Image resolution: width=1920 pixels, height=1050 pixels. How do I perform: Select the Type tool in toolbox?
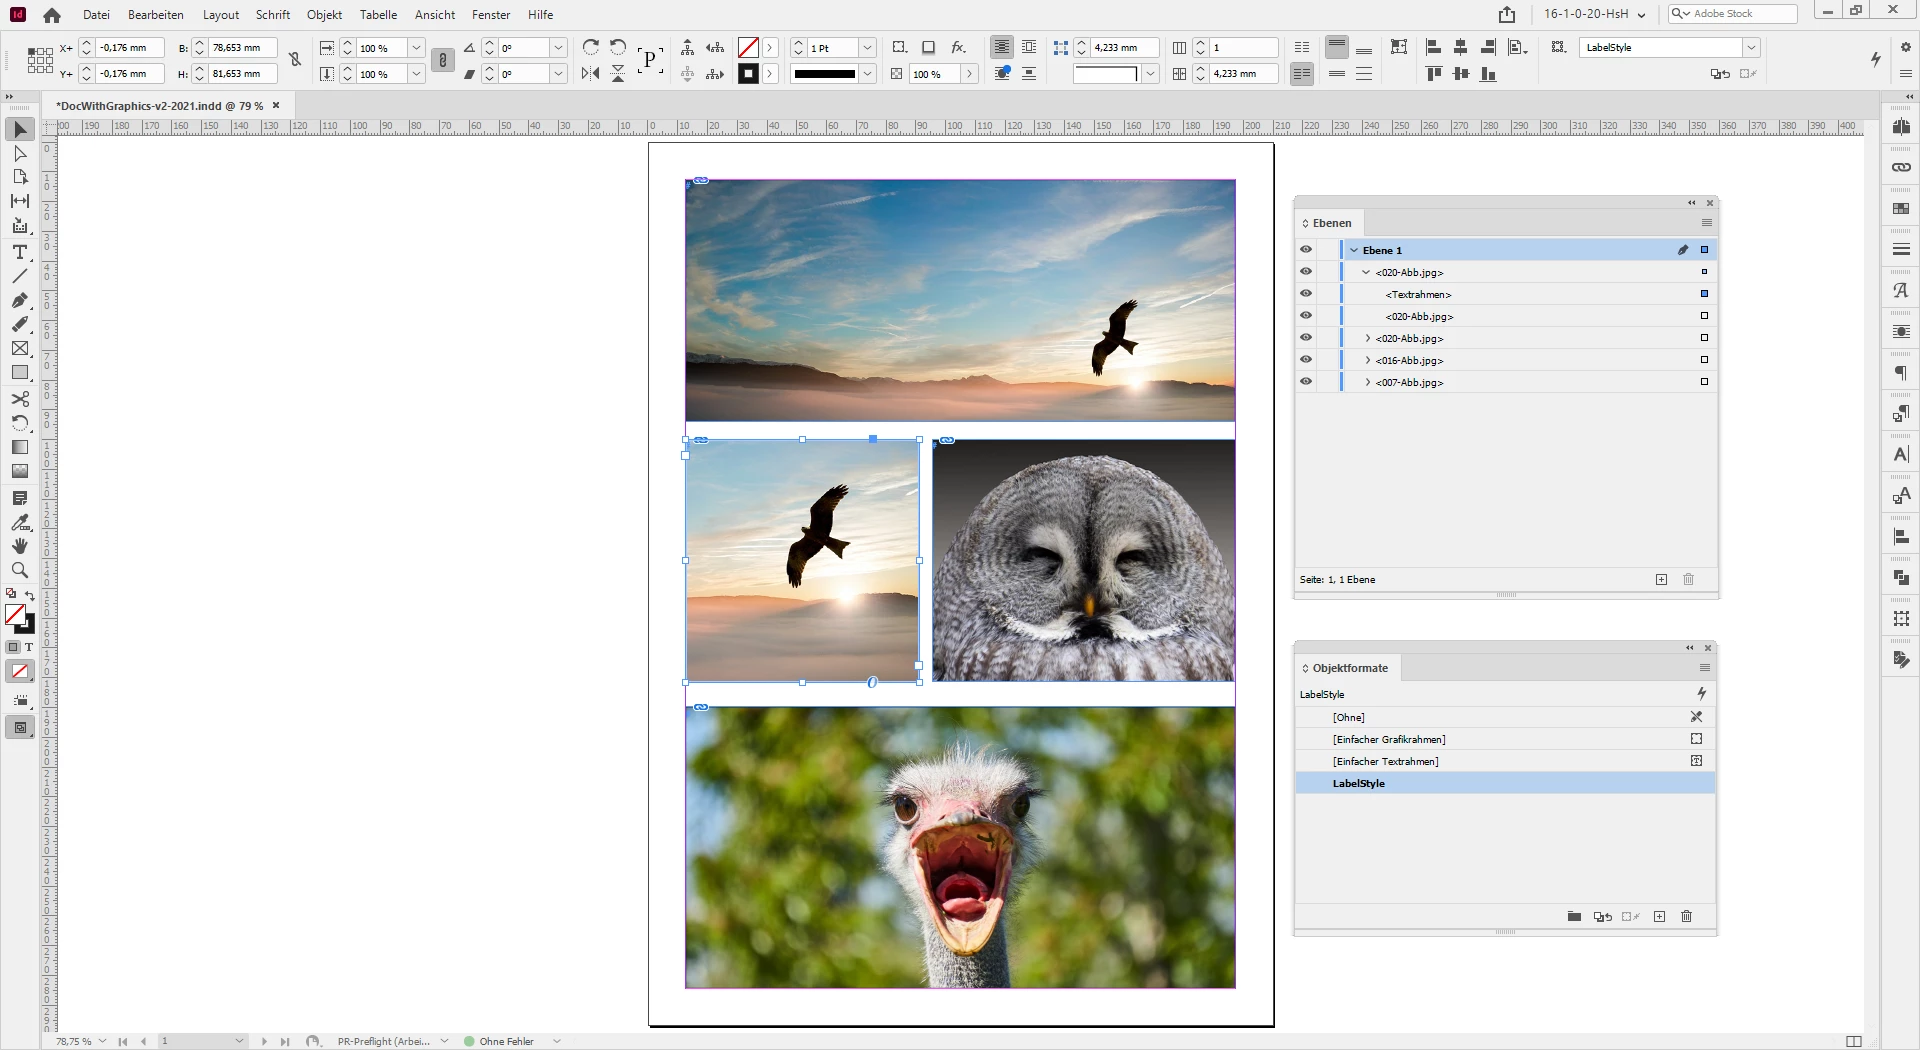(19, 252)
